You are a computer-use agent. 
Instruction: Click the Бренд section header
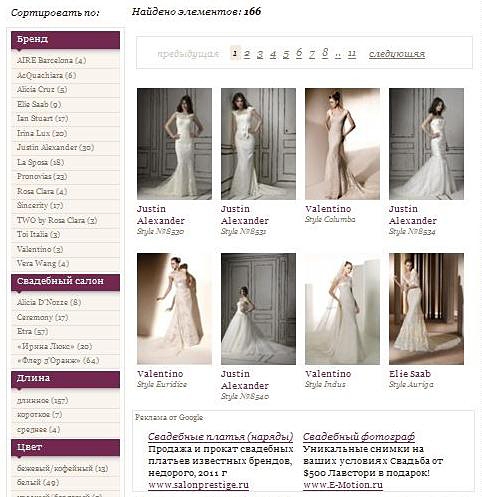point(65,40)
